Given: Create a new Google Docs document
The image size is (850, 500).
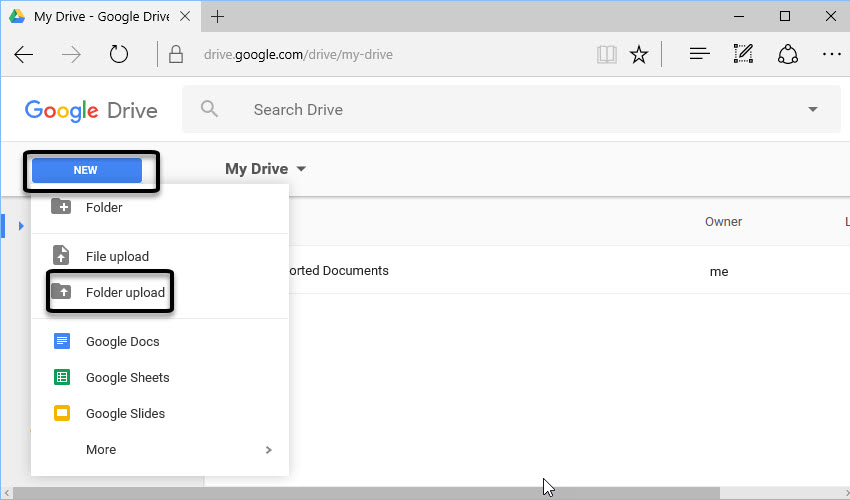Looking at the screenshot, I should pyautogui.click(x=160, y=342).
